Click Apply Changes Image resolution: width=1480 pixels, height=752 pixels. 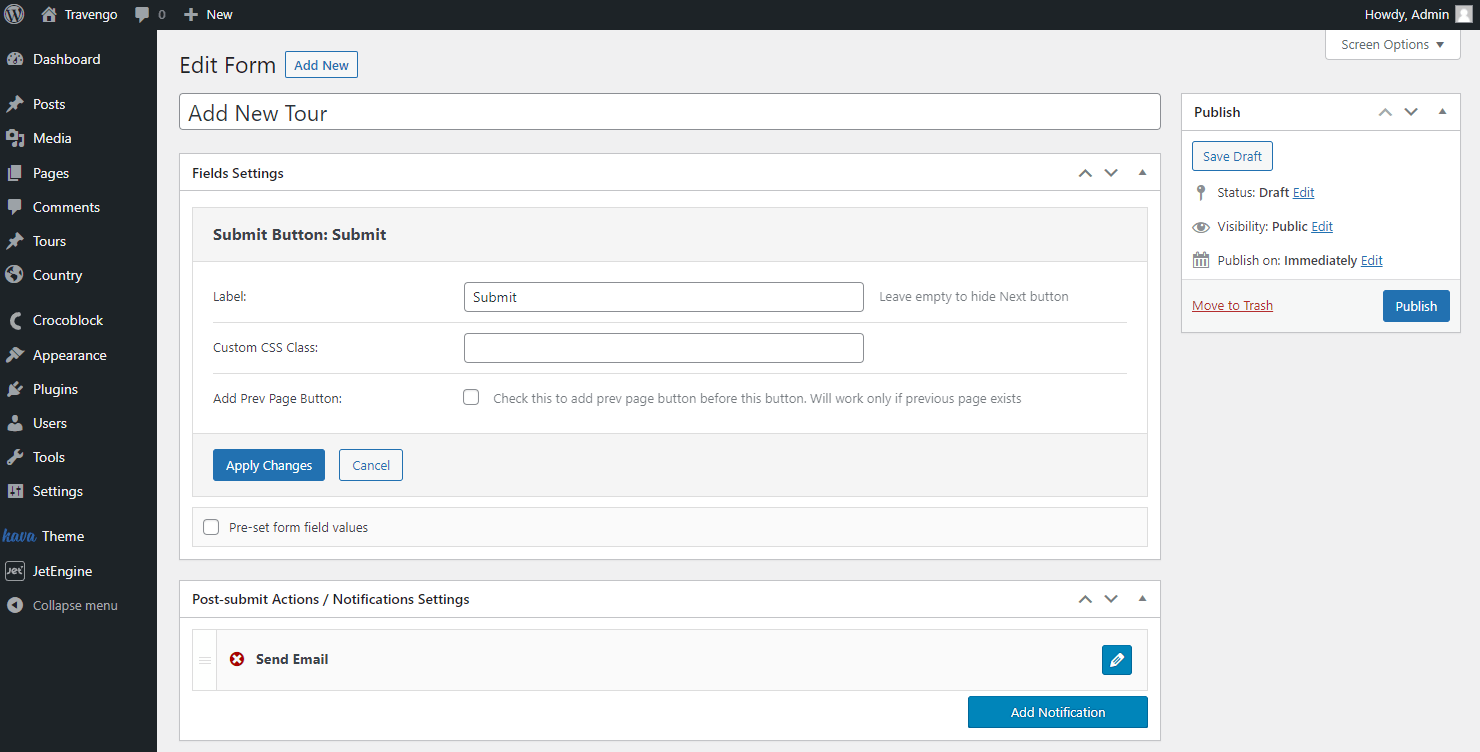tap(269, 465)
